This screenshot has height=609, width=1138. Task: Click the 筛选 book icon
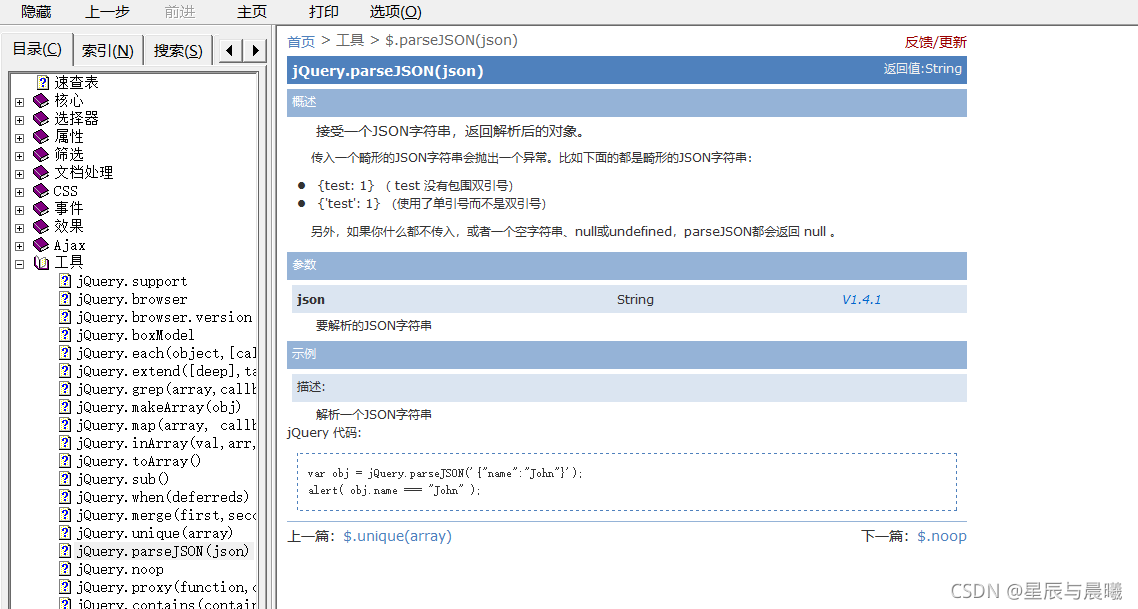click(x=41, y=155)
